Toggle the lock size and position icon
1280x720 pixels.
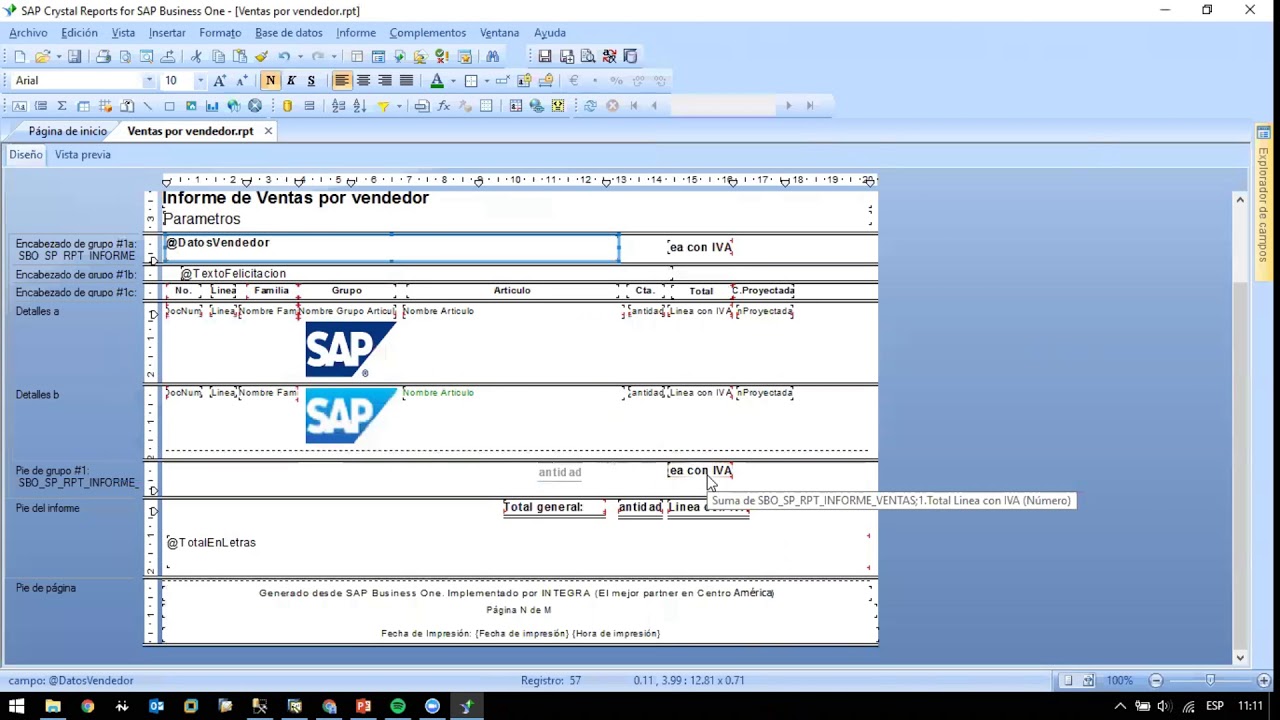coord(546,81)
